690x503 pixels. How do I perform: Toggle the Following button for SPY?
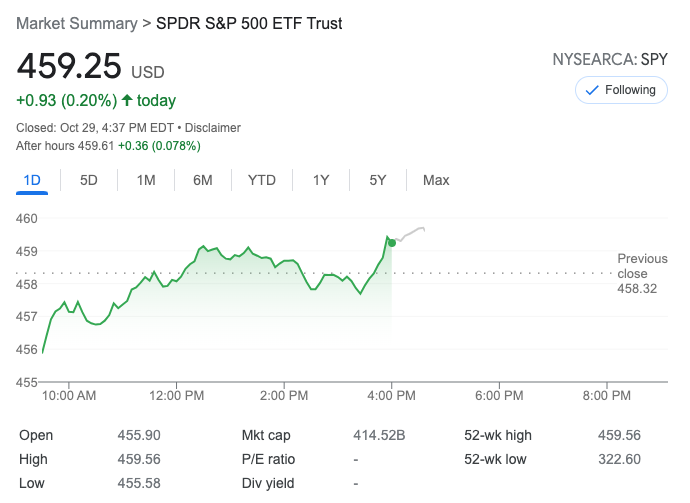[x=620, y=90]
